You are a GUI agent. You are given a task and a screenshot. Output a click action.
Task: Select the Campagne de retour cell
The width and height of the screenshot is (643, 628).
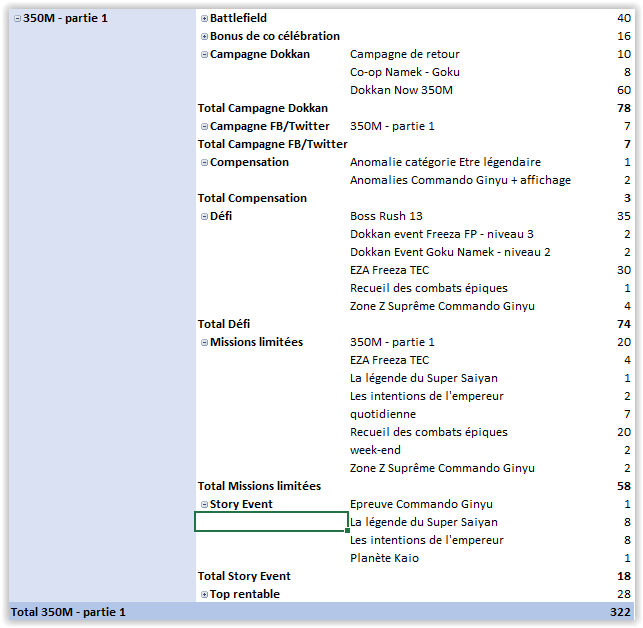point(404,54)
